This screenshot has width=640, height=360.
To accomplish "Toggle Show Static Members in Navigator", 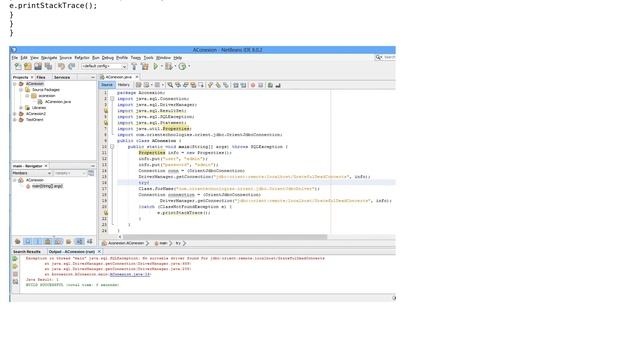I will pos(38,242).
